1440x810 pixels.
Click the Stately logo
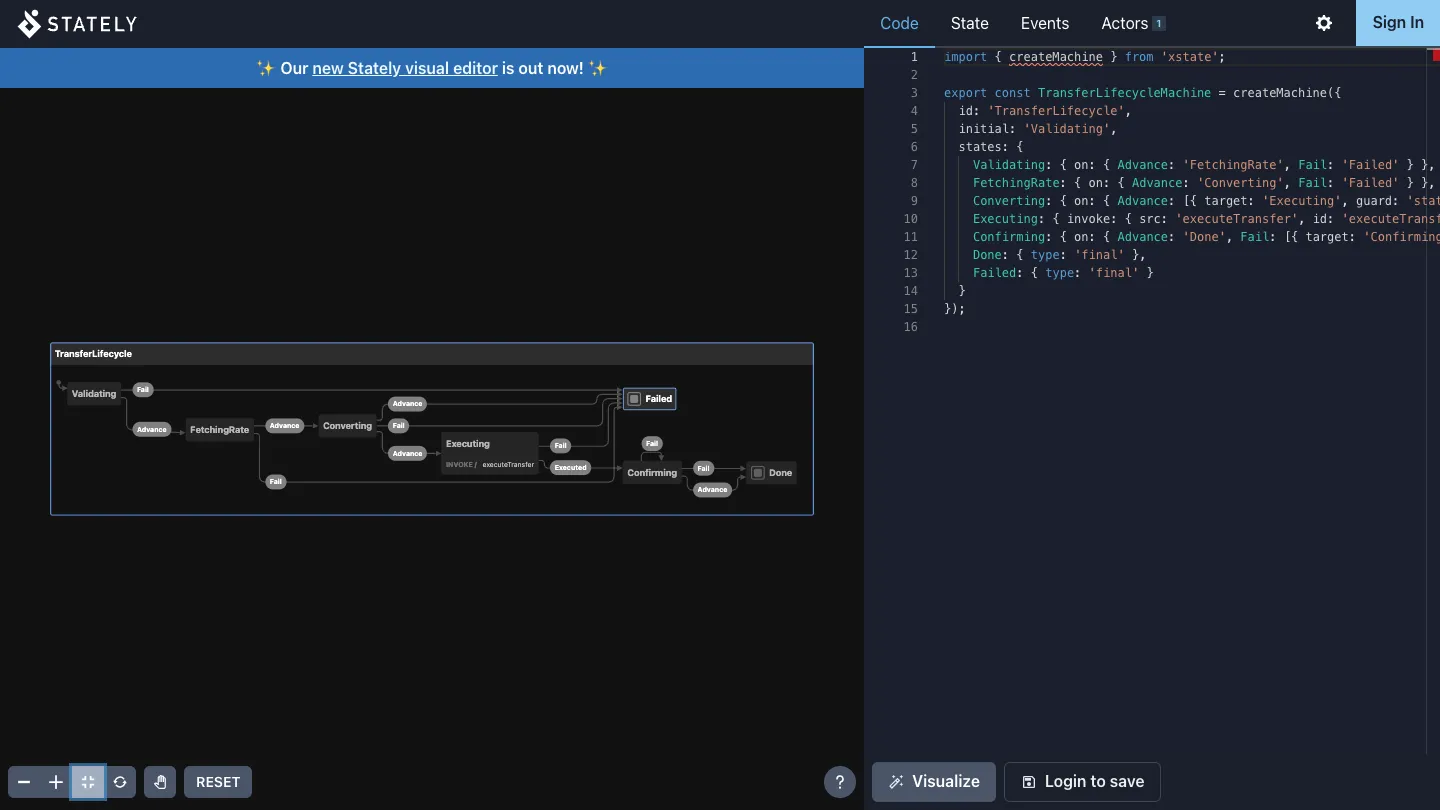click(x=77, y=24)
